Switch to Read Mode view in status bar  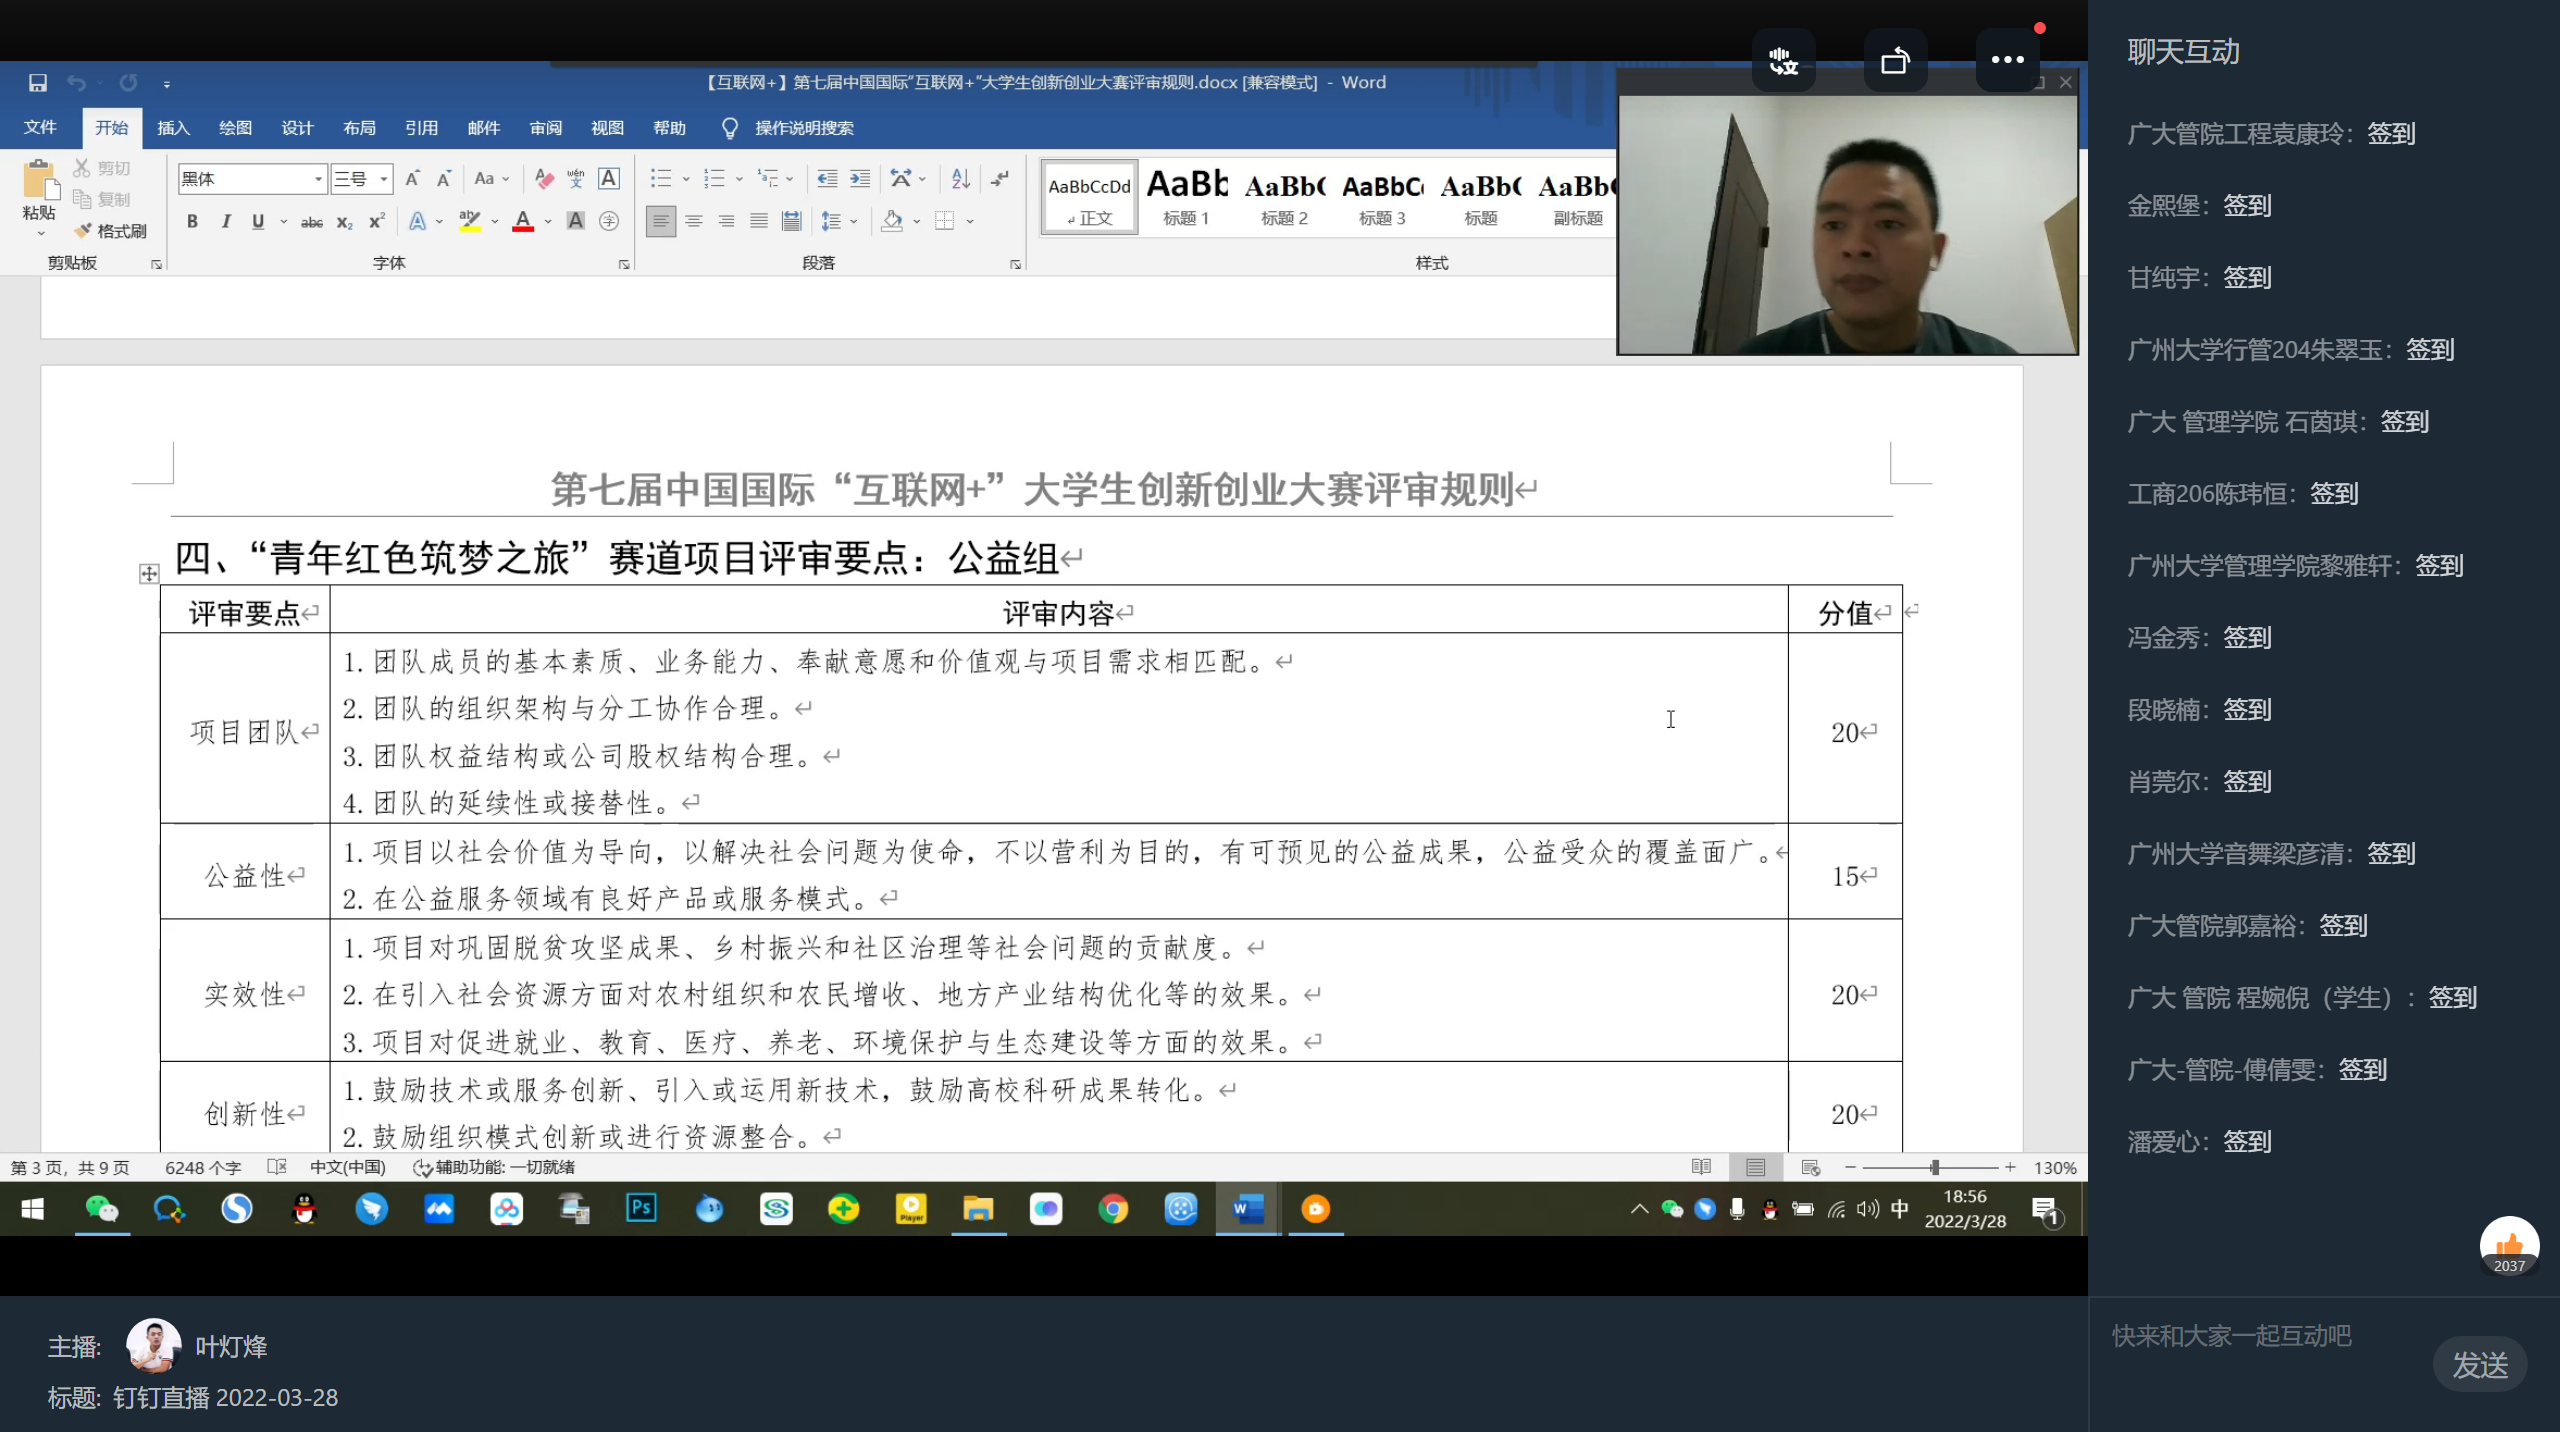[x=1701, y=1167]
